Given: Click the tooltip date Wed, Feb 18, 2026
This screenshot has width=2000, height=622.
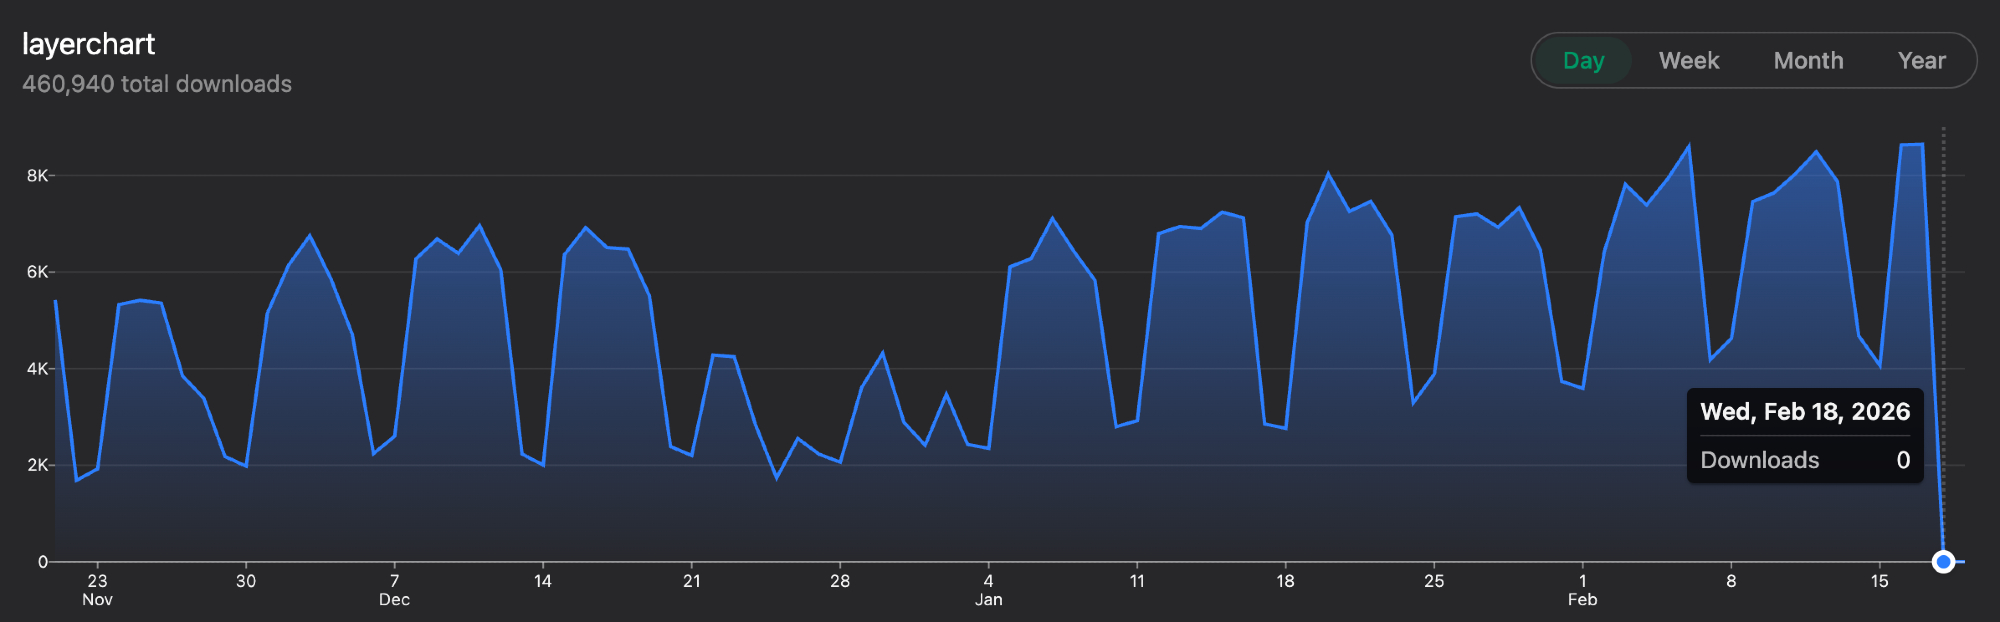Looking at the screenshot, I should click(x=1805, y=412).
